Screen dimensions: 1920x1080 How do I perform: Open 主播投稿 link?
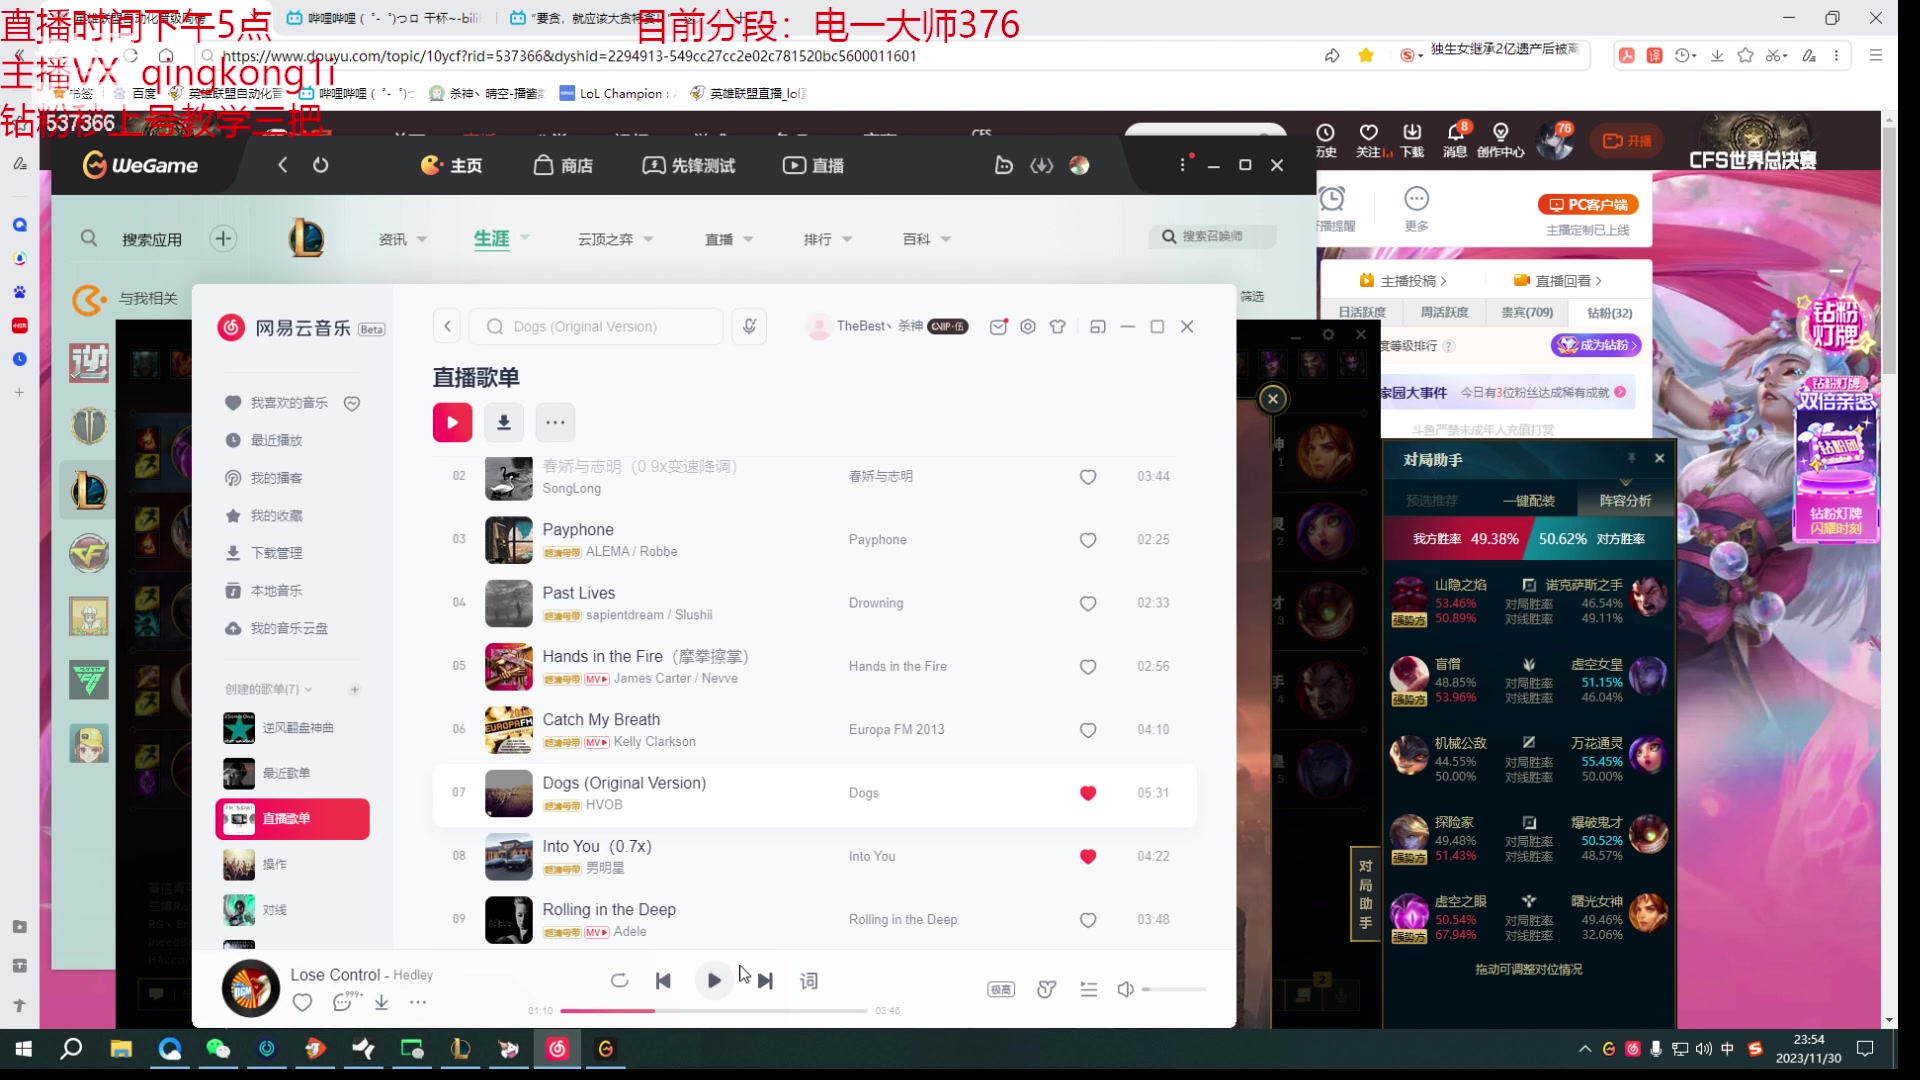click(x=1404, y=281)
